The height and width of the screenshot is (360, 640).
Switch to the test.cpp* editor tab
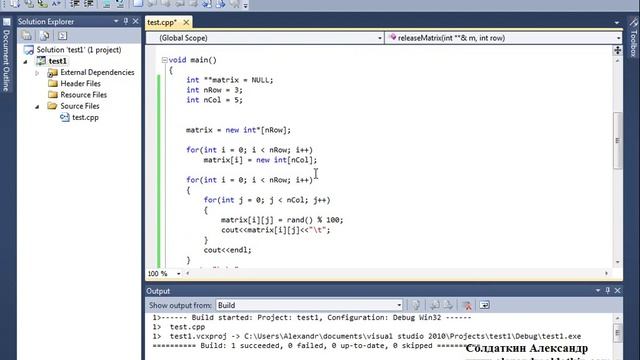[162, 22]
